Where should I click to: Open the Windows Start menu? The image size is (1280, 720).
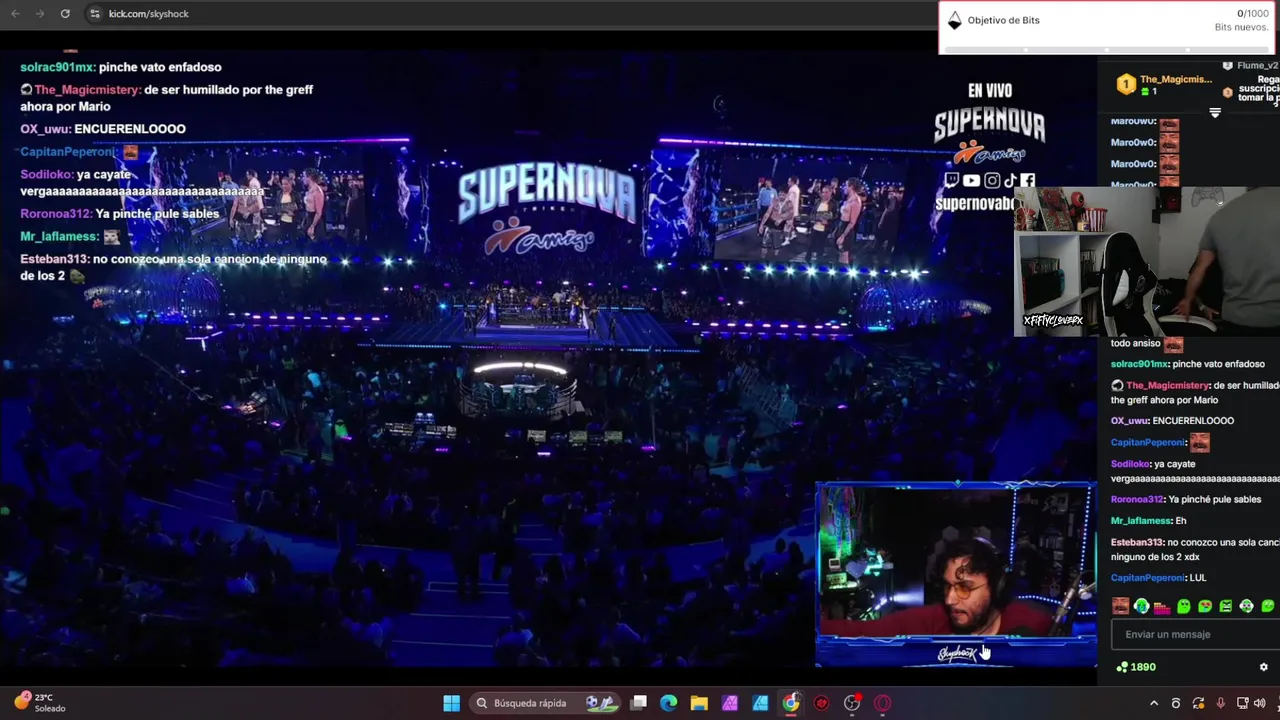452,703
